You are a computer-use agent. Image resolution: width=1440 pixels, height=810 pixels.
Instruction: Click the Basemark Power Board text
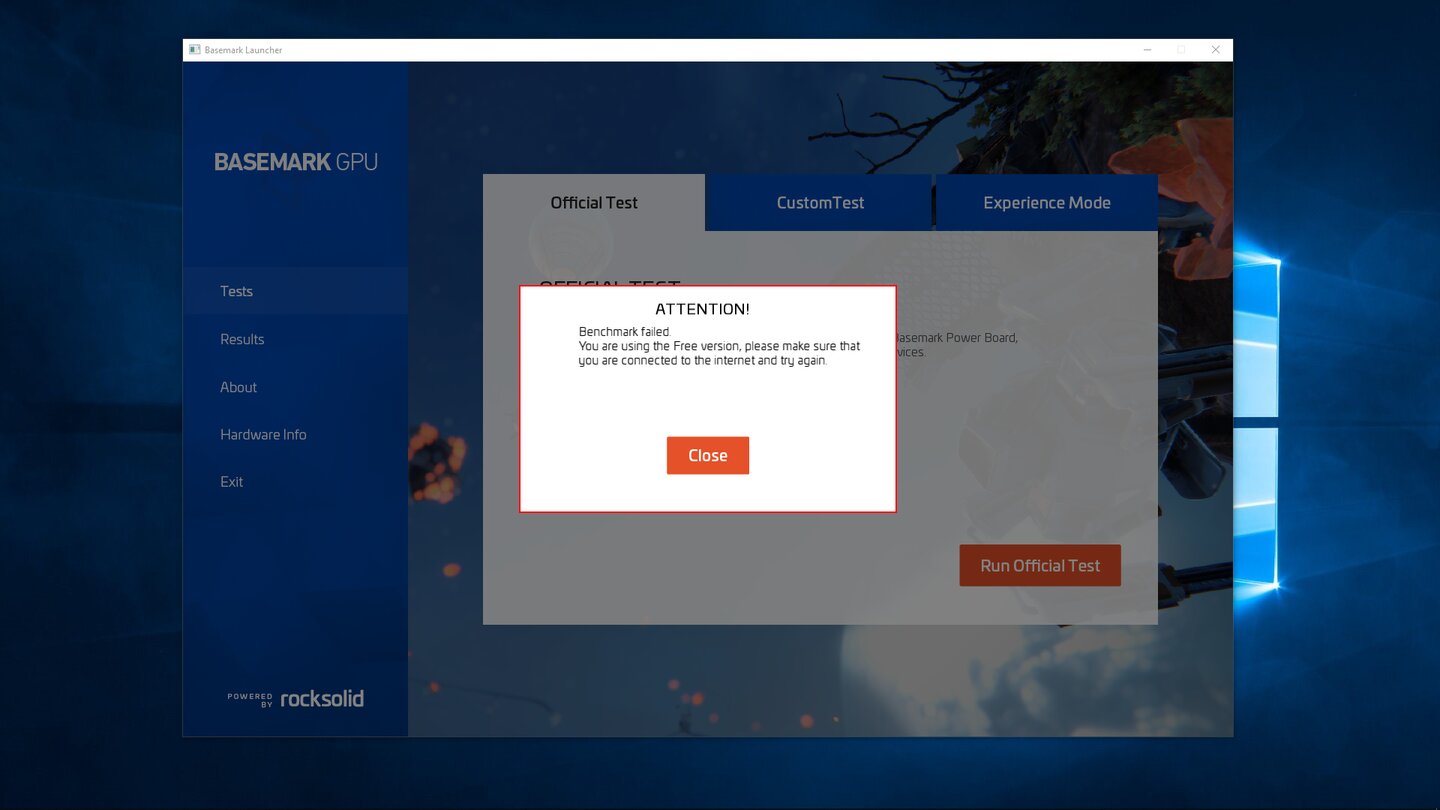(956, 338)
